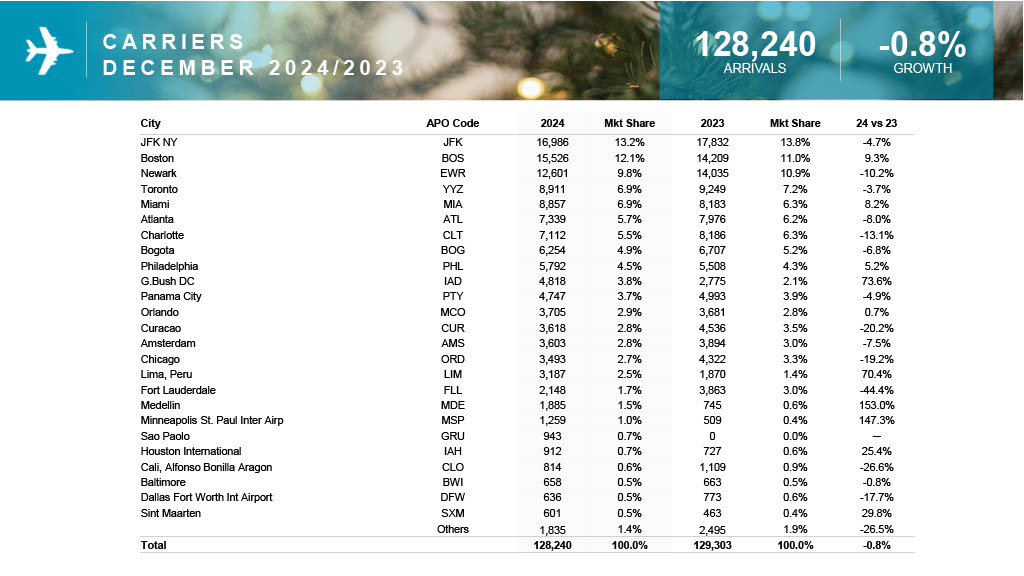
Task: Click Medellin's 153.0% growth value
Action: click(x=876, y=405)
